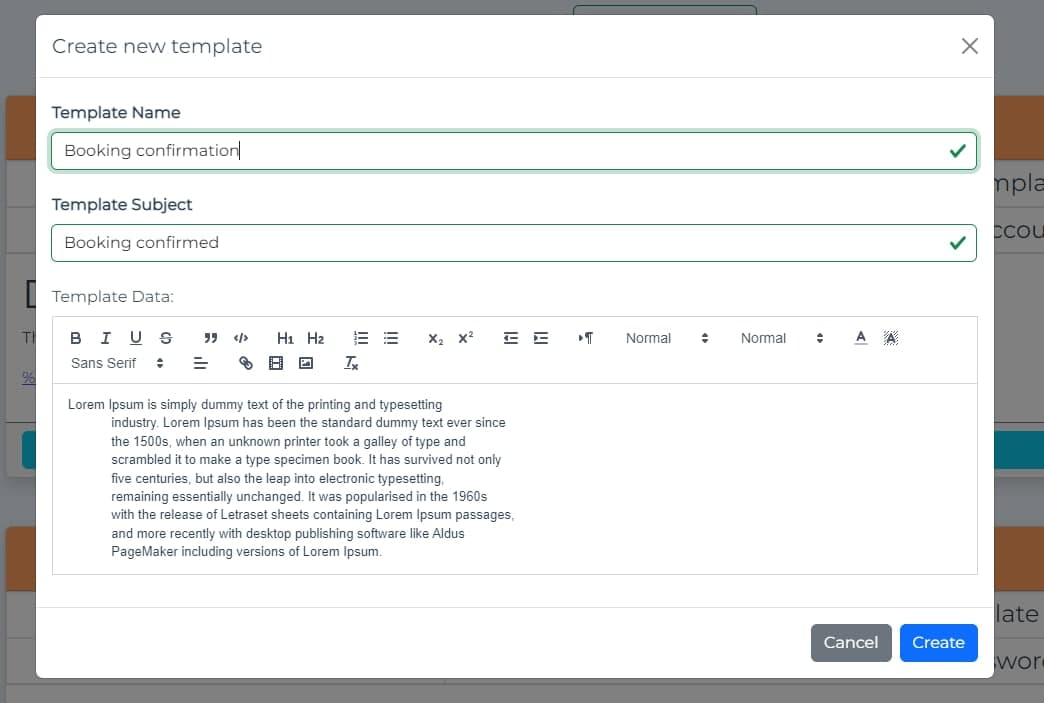Open the text color picker
Image resolution: width=1044 pixels, height=703 pixels.
(860, 338)
